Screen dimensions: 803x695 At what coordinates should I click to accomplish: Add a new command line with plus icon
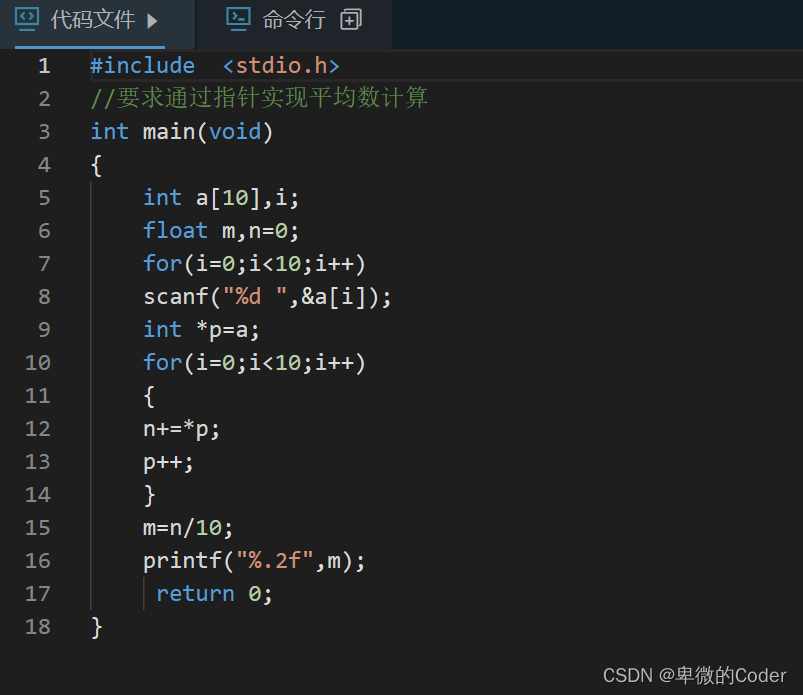pyautogui.click(x=351, y=20)
